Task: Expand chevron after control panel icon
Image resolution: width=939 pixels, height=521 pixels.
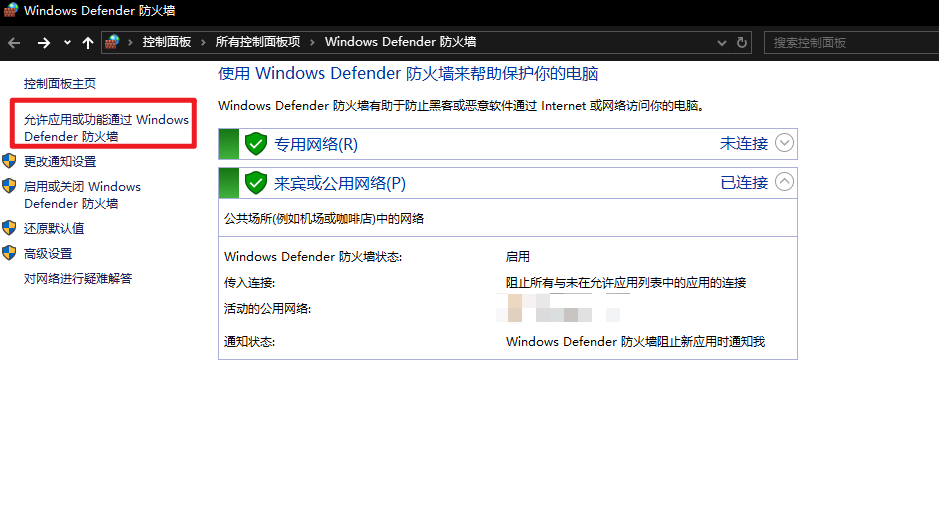Action: (130, 42)
